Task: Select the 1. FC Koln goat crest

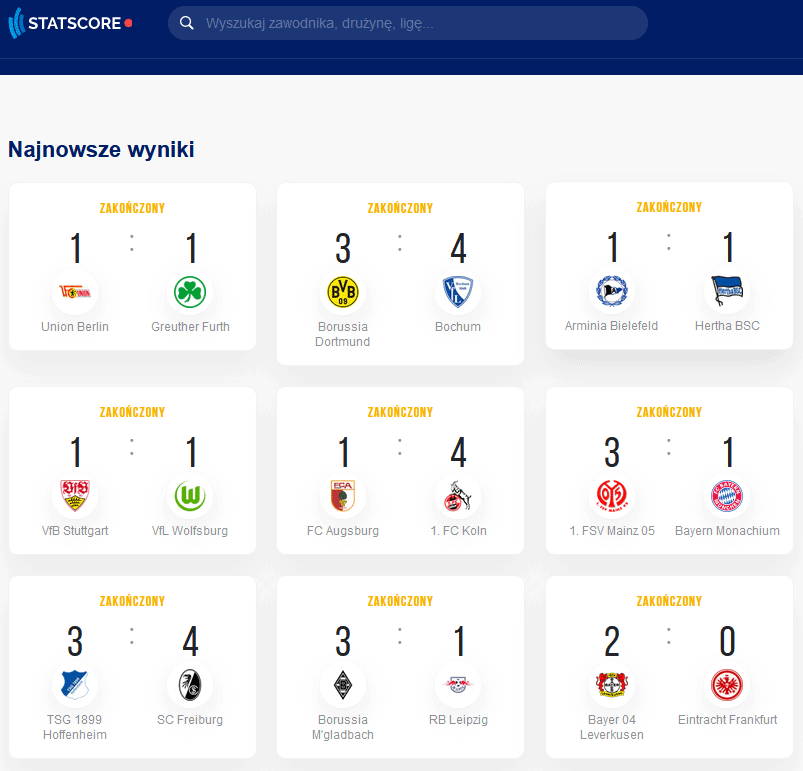Action: (458, 496)
